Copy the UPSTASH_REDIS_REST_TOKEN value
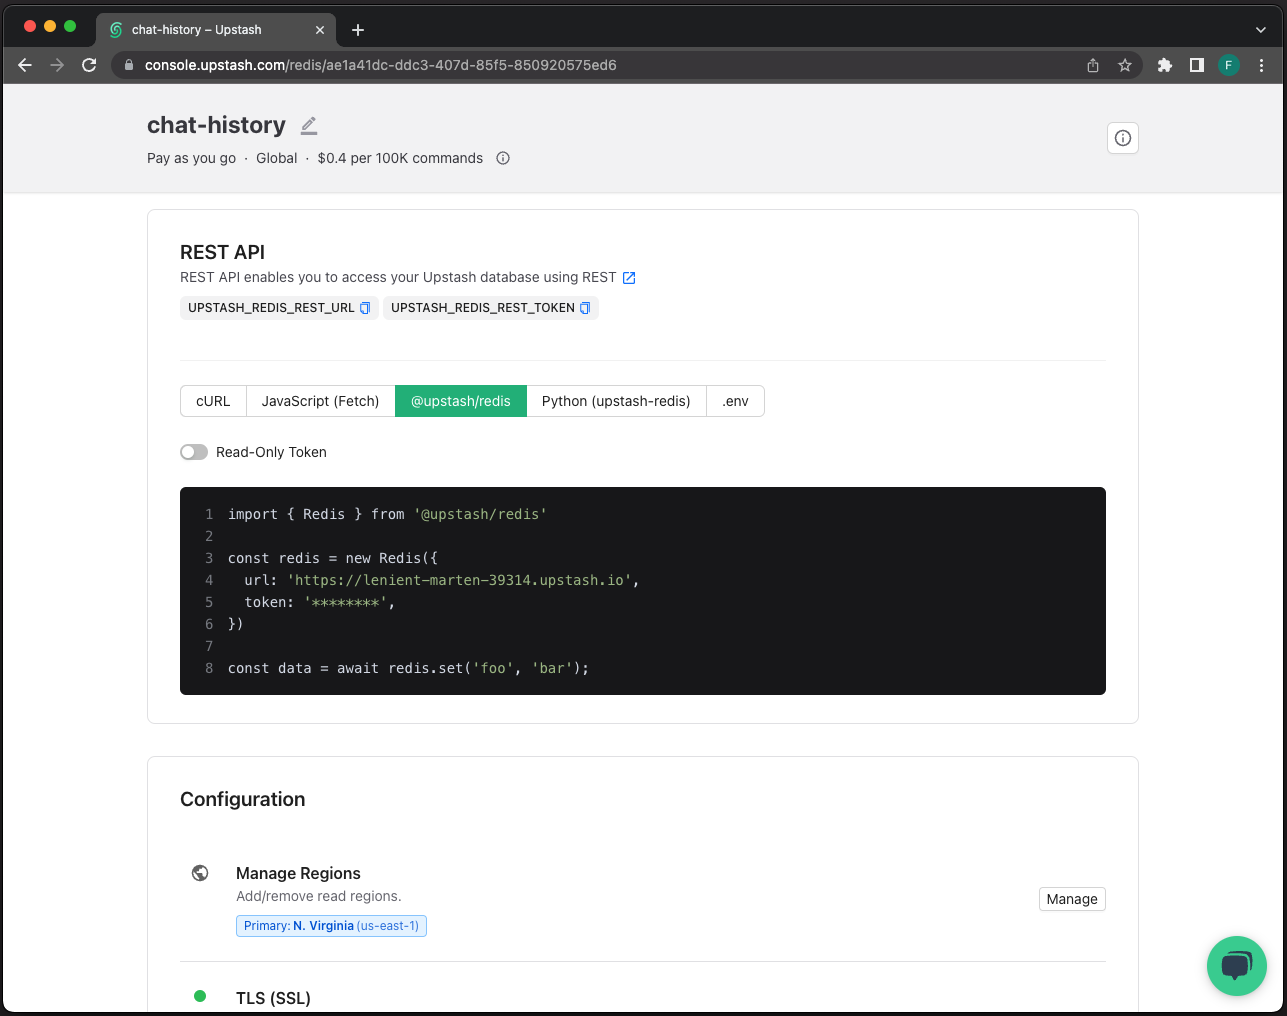Viewport: 1287px width, 1016px height. pyautogui.click(x=585, y=308)
